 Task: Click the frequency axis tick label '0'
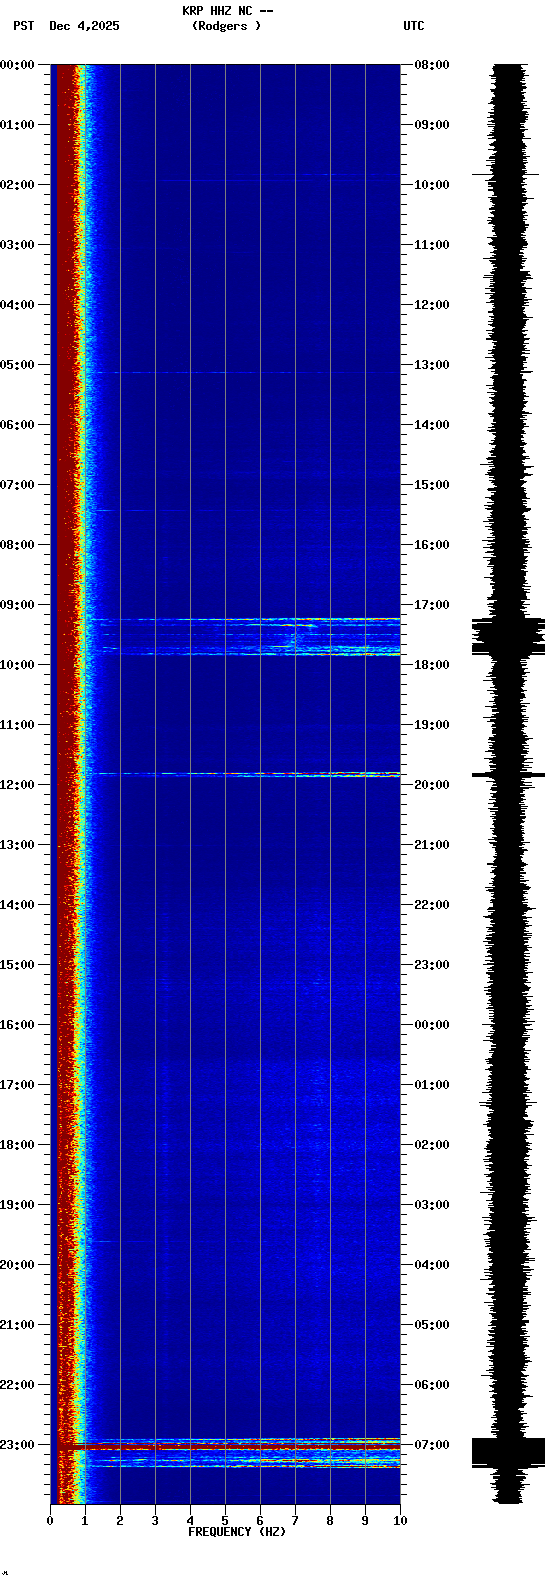(x=50, y=1521)
